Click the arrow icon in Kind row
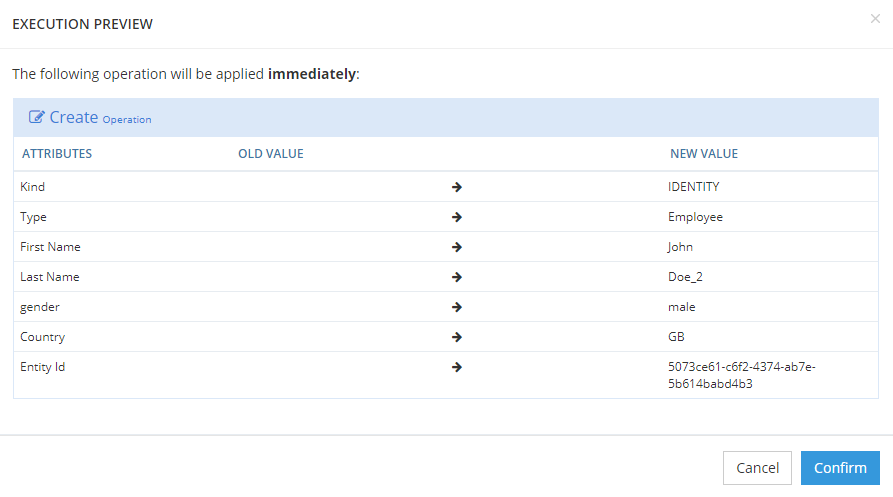893x497 pixels. pos(456,187)
